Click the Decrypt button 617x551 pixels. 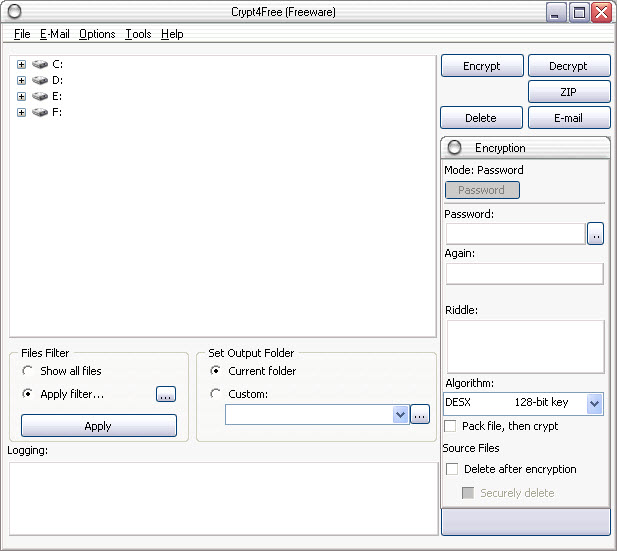tap(569, 66)
